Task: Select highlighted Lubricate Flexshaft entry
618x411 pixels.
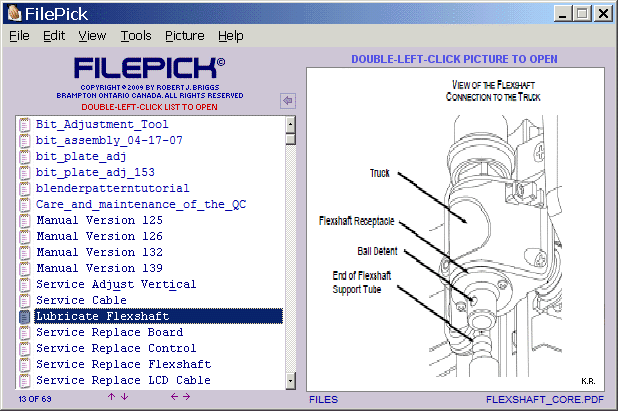Action: click(158, 316)
